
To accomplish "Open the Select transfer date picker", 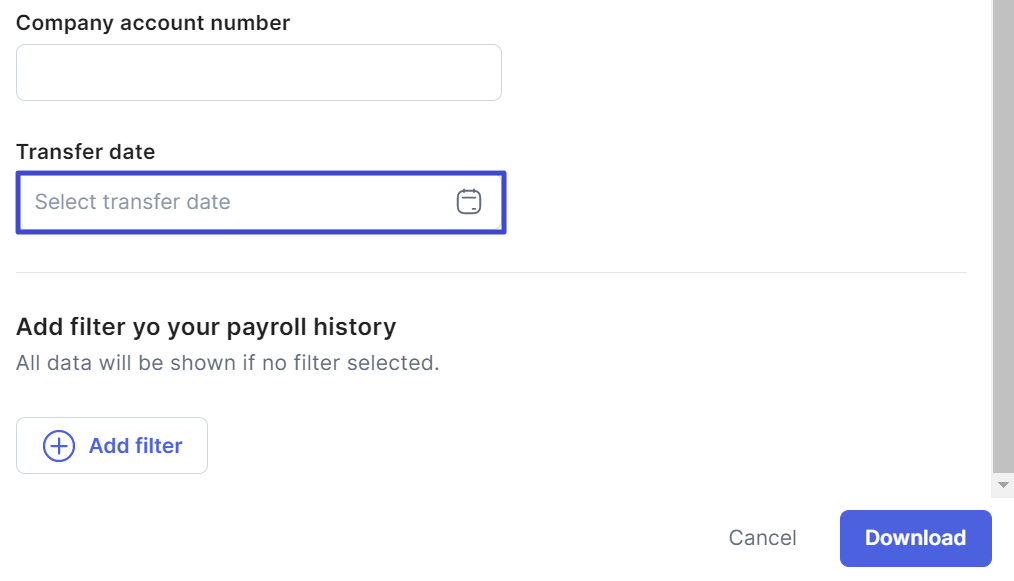I will (x=240, y=202).
